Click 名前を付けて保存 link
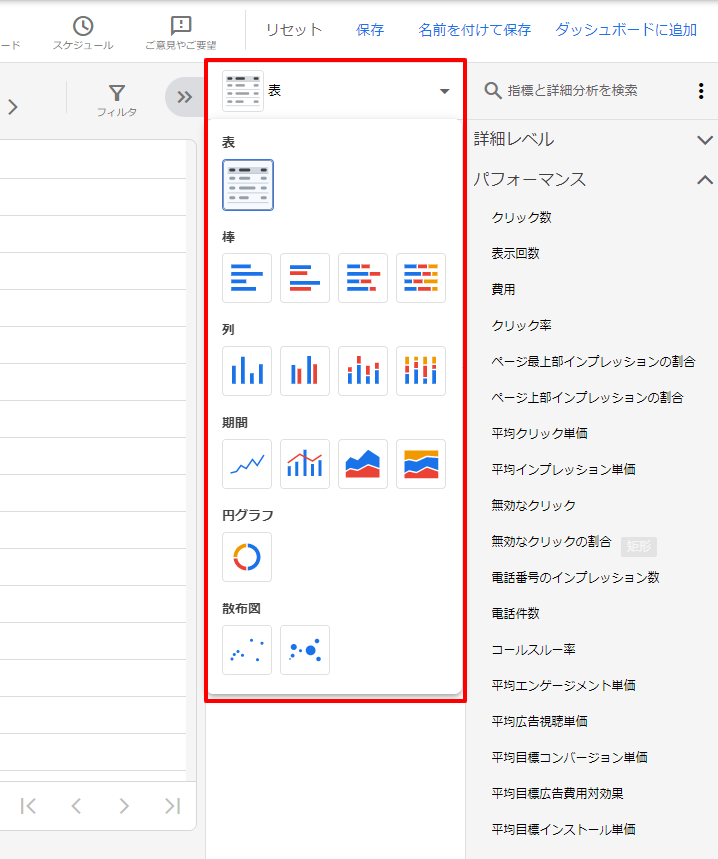Screen dimensions: 718x859 tap(475, 30)
